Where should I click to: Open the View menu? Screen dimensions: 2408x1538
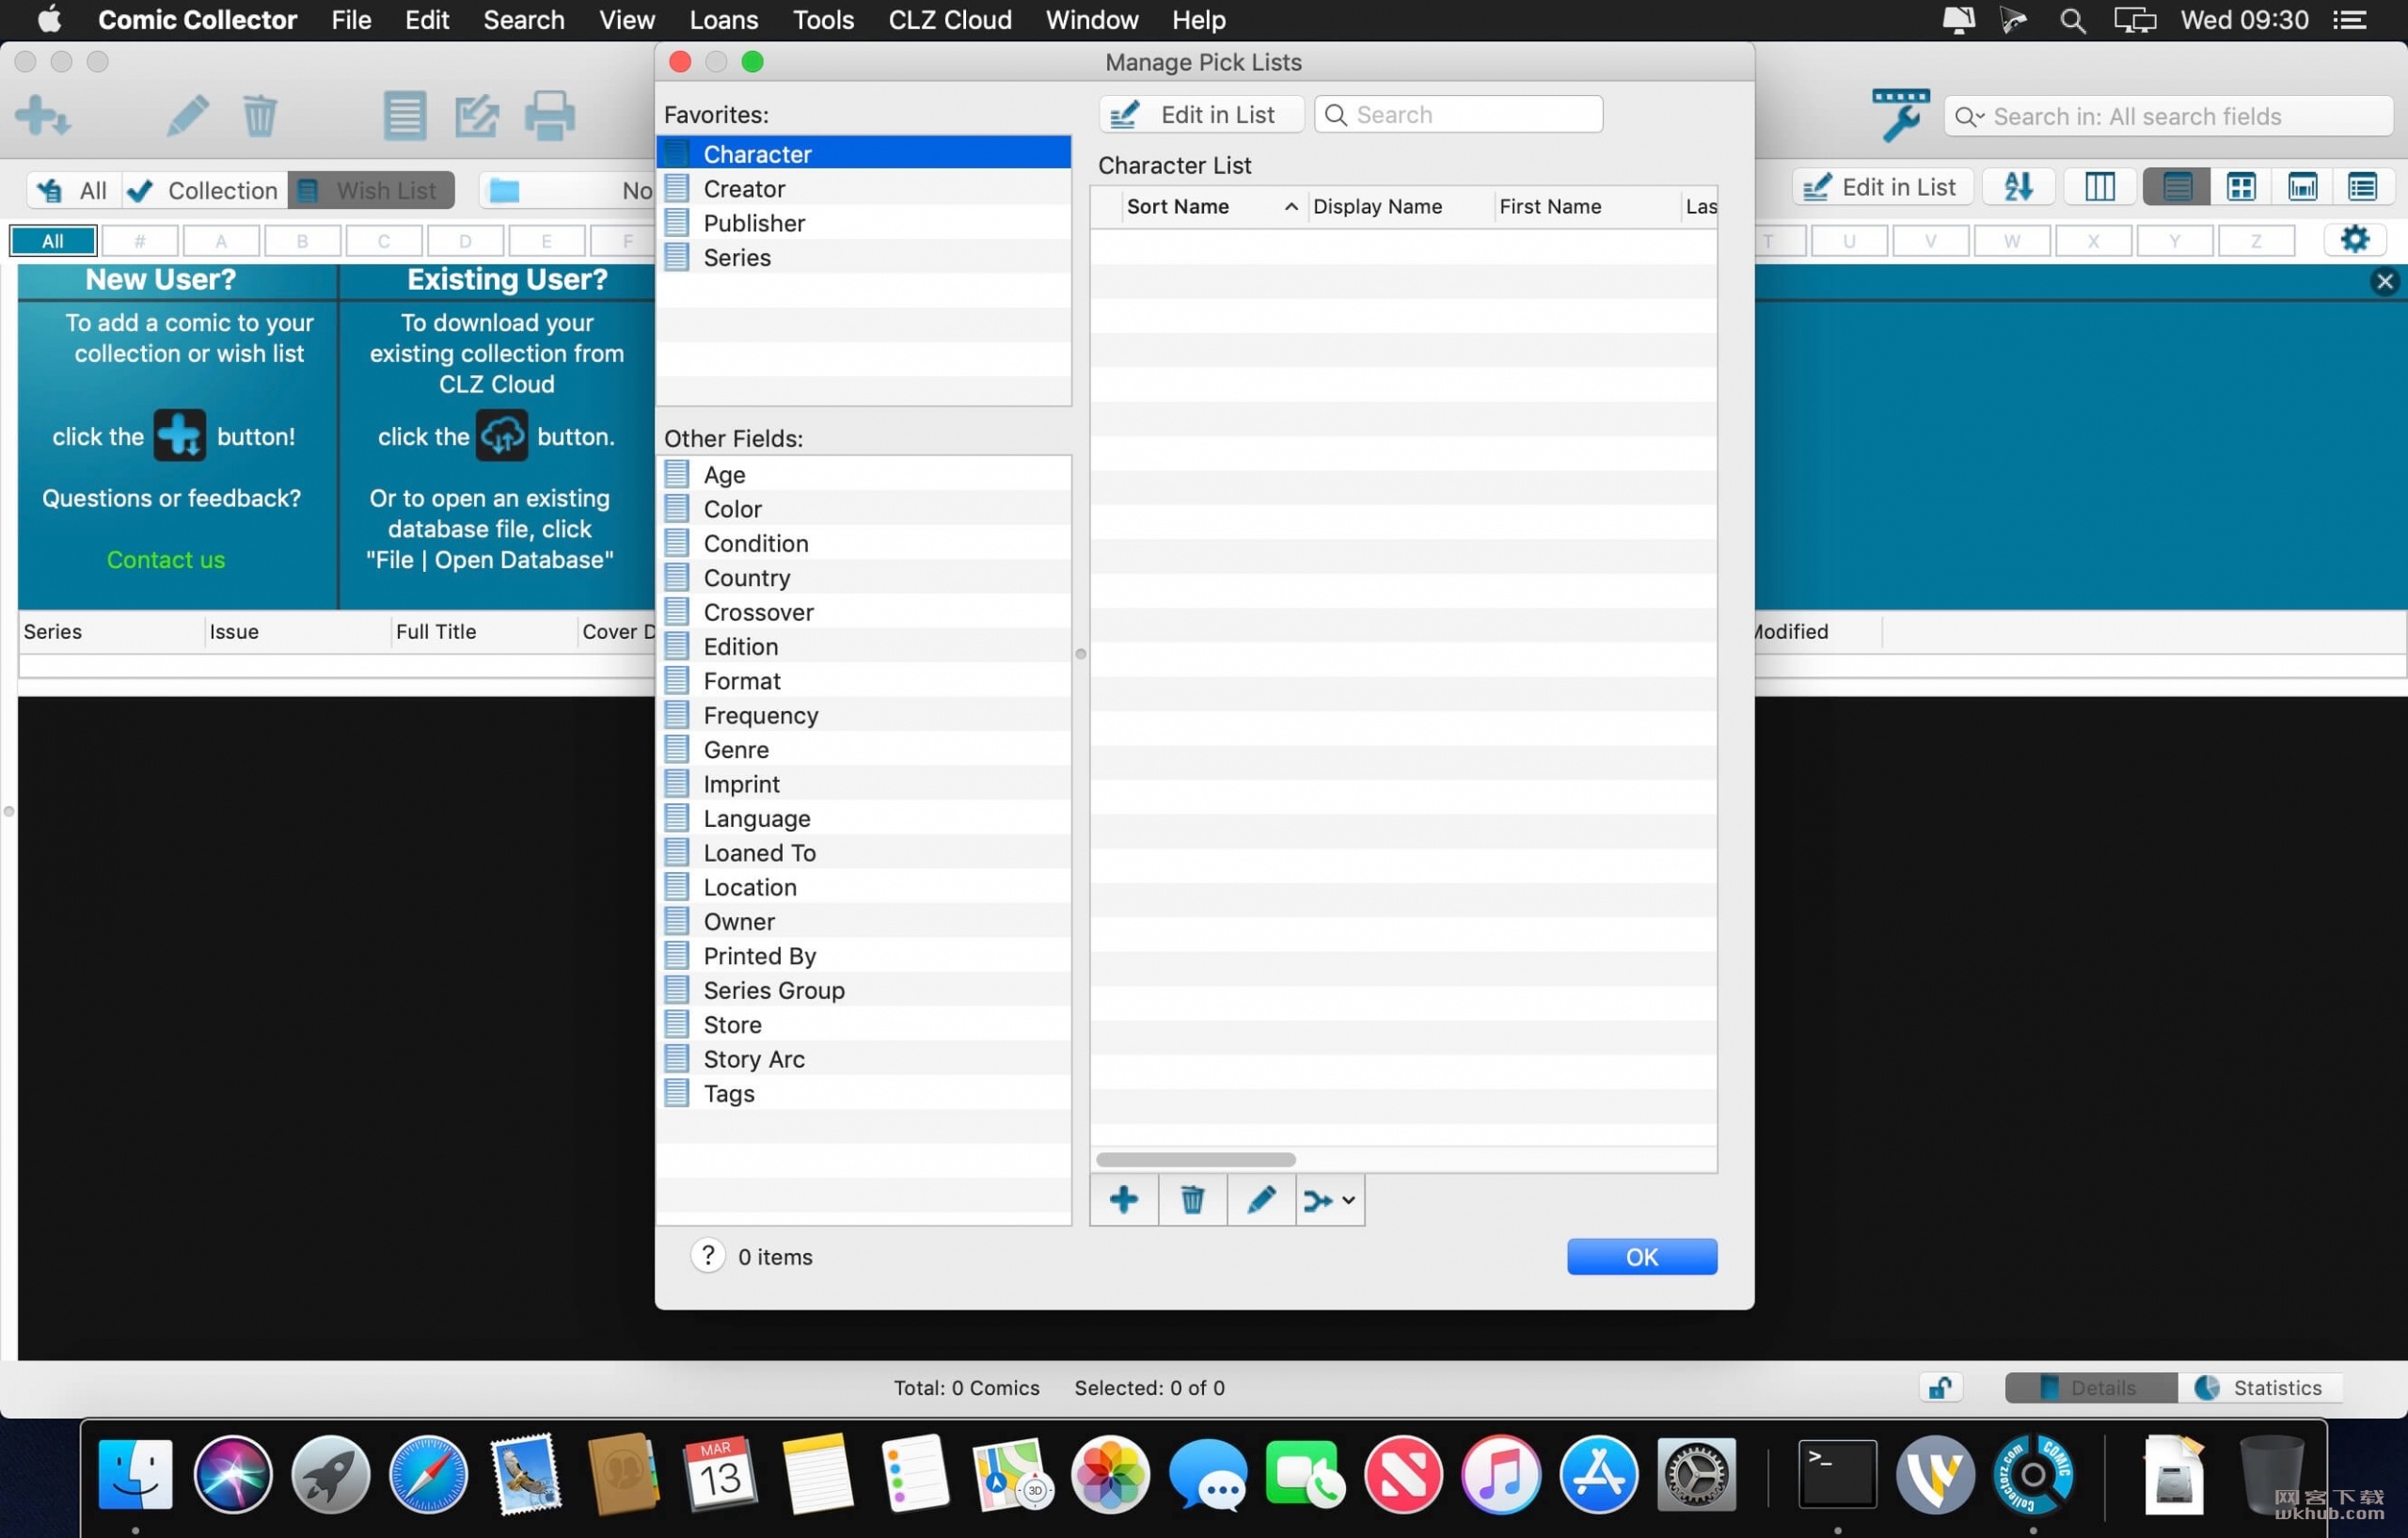click(627, 20)
